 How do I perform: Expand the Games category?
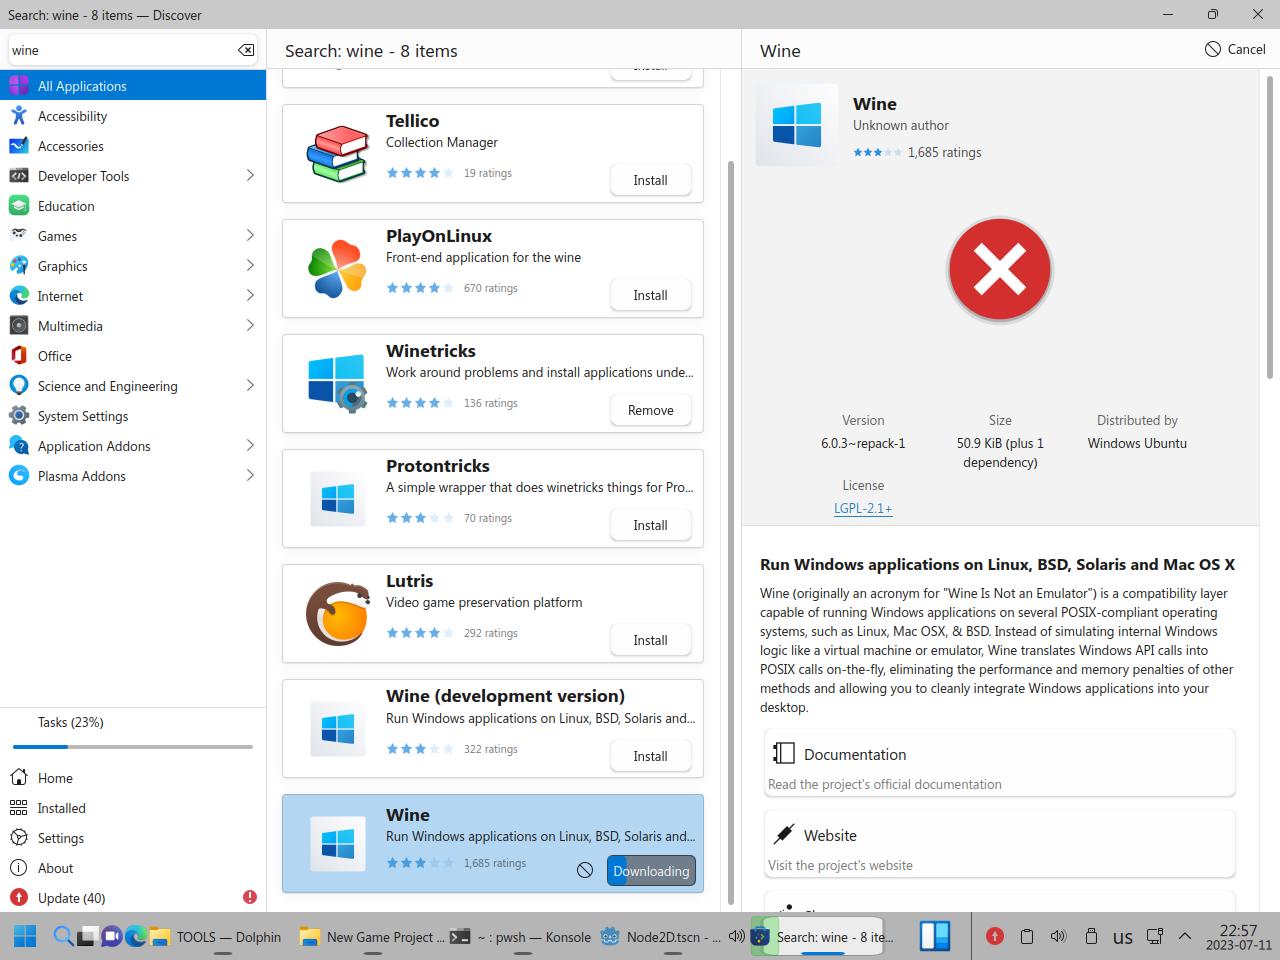point(250,236)
